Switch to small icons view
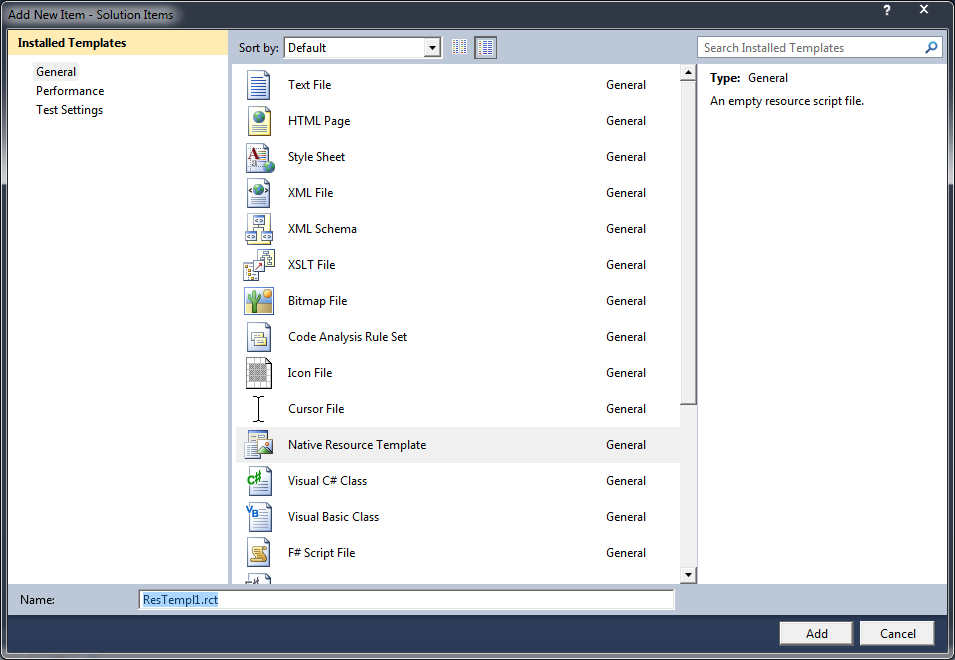 click(x=459, y=47)
